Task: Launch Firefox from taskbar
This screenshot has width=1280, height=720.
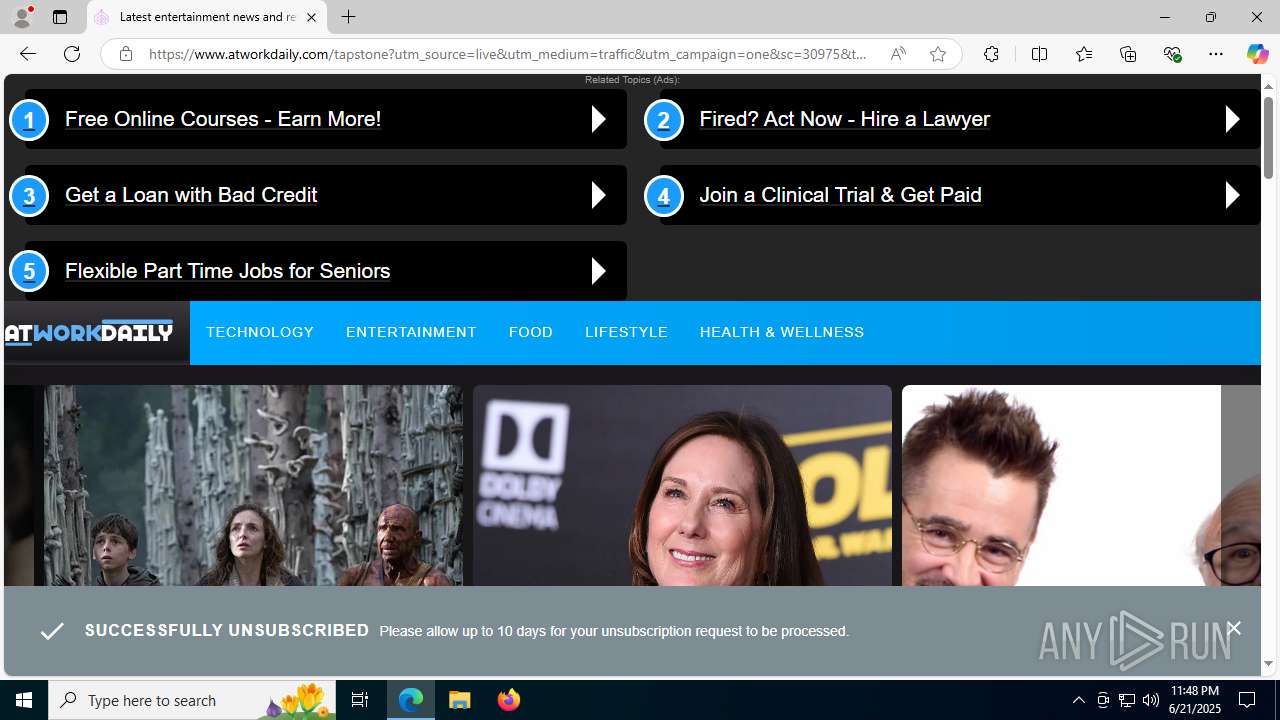Action: tap(509, 700)
